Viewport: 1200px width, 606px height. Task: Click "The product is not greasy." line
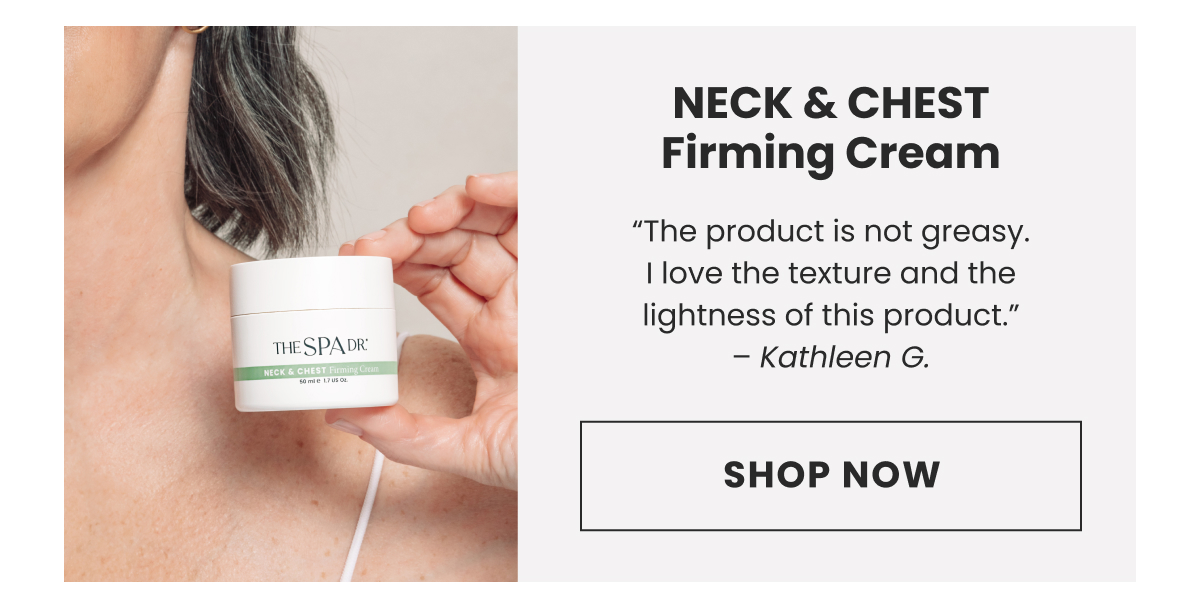[x=830, y=233]
